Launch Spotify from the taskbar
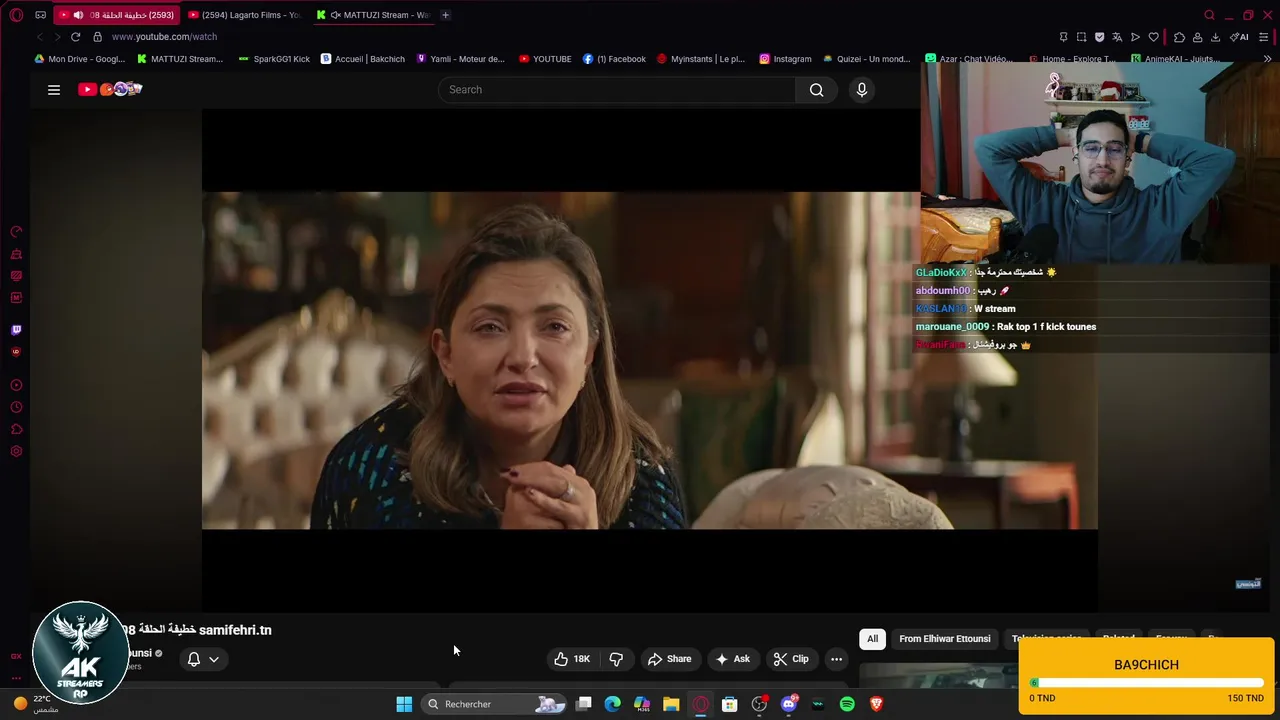This screenshot has height=720, width=1280. point(847,704)
